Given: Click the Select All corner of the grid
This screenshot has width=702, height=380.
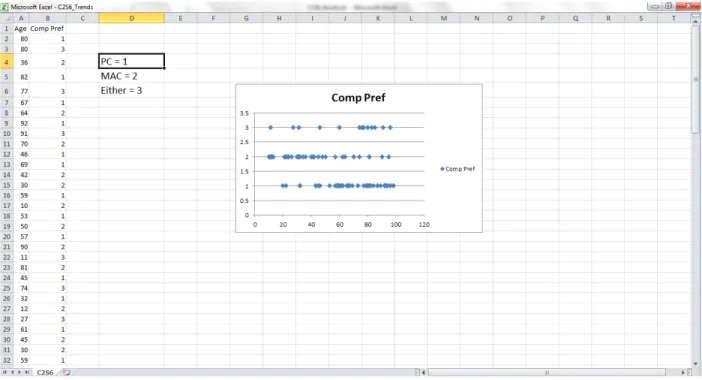Looking at the screenshot, I should 6,18.
